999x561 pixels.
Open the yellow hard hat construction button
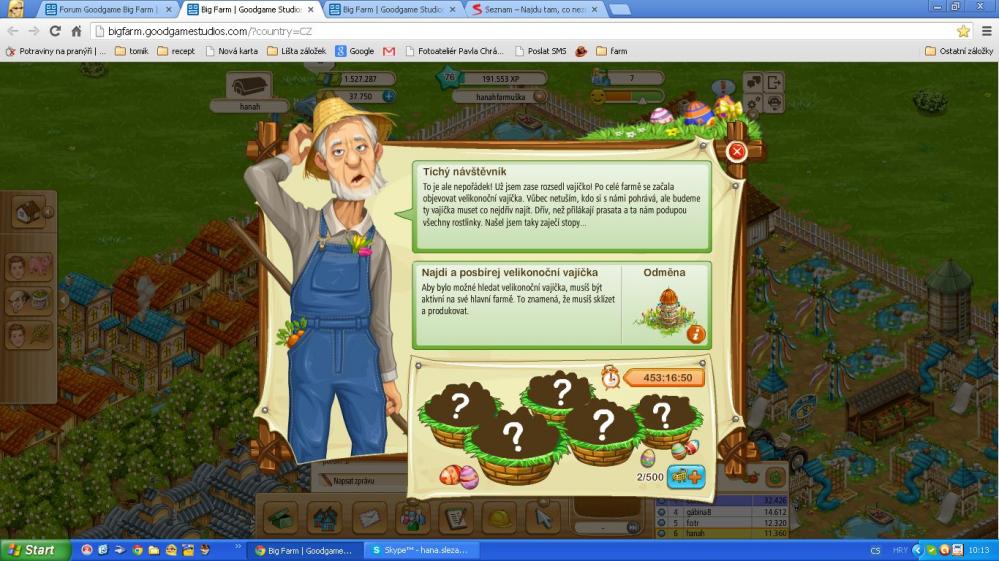click(500, 518)
